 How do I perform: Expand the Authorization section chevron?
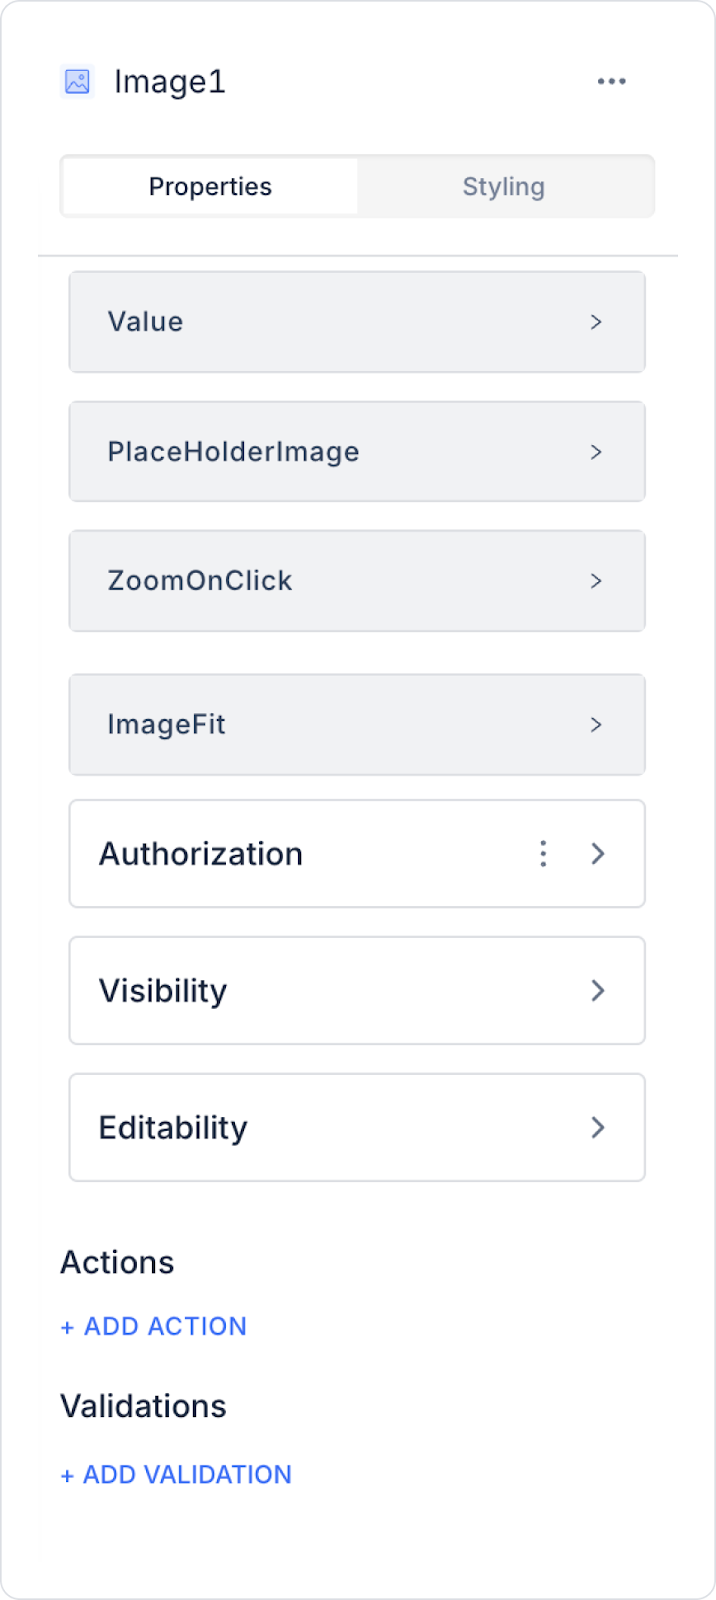tap(598, 854)
